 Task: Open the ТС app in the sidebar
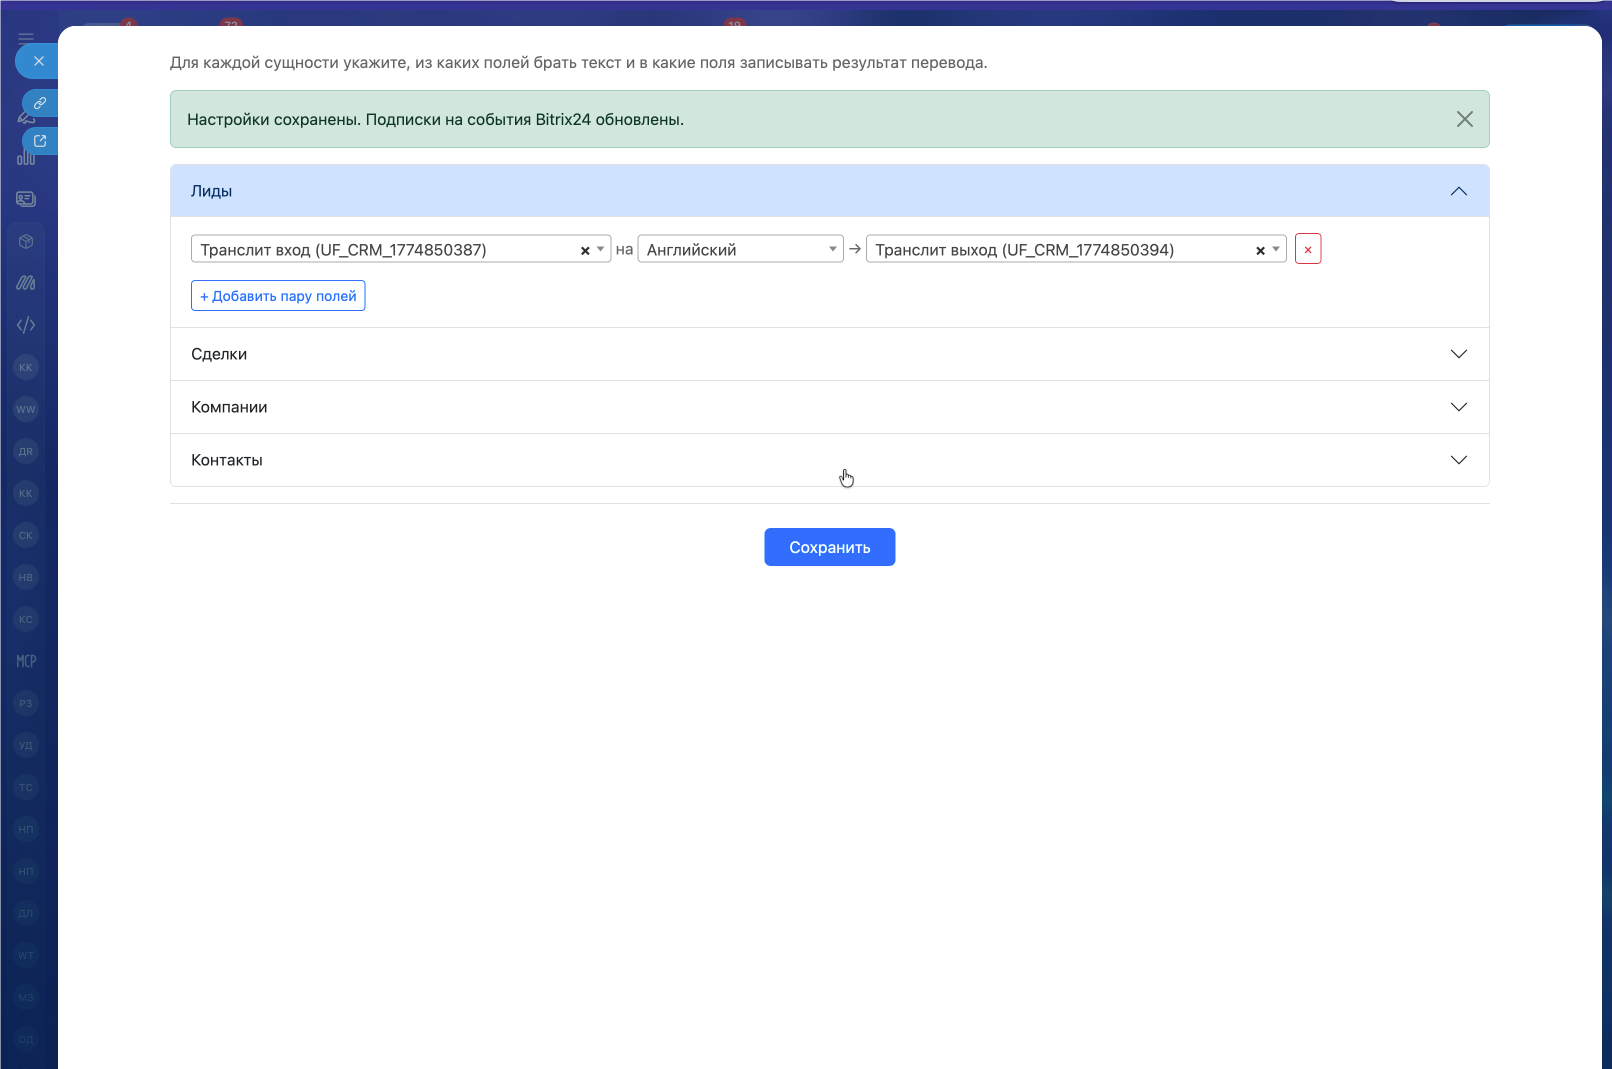pyautogui.click(x=26, y=787)
